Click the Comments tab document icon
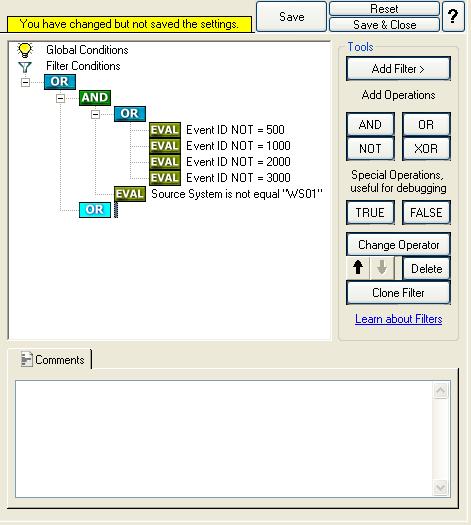The height and width of the screenshot is (525, 471). (x=27, y=359)
